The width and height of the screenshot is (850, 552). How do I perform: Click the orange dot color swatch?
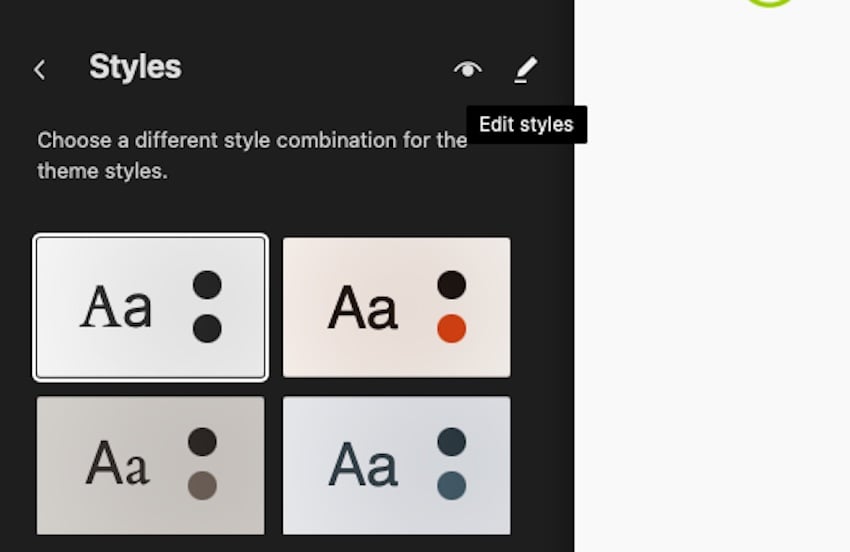(451, 328)
